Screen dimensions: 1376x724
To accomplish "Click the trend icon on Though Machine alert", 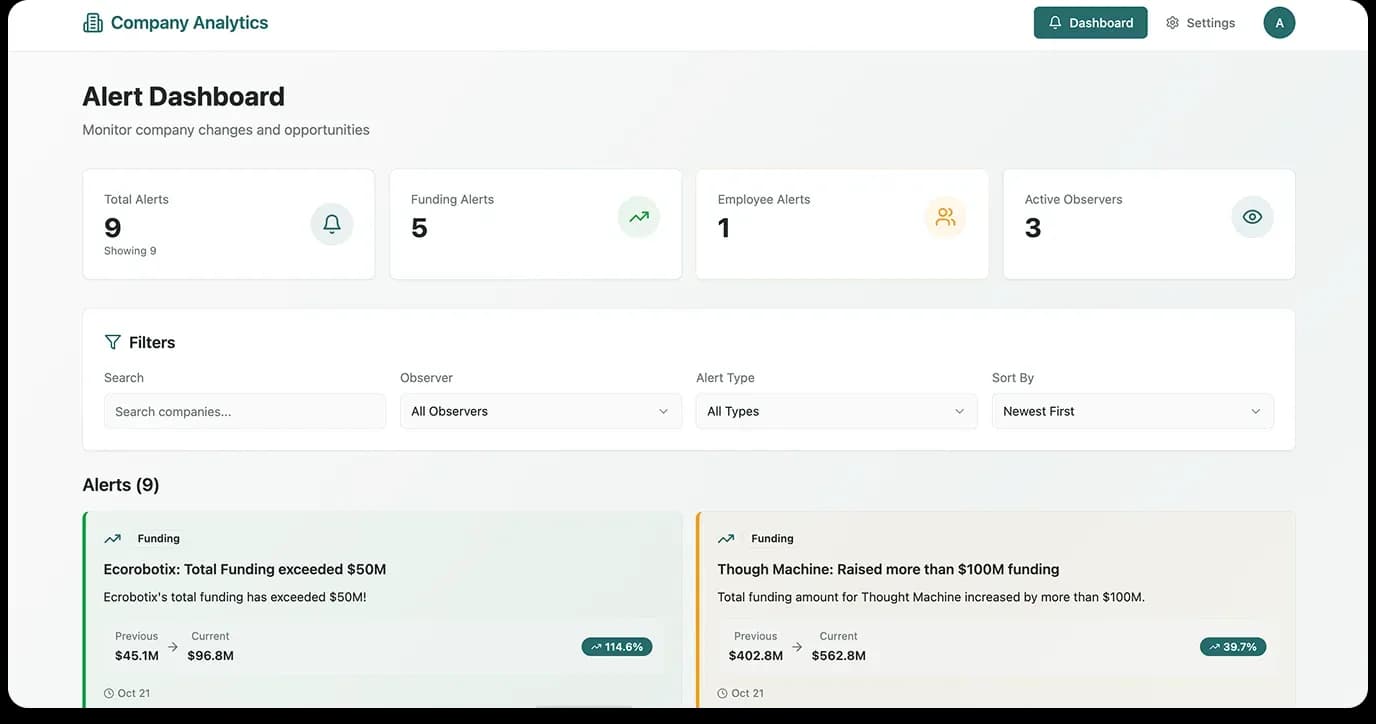I will (726, 539).
